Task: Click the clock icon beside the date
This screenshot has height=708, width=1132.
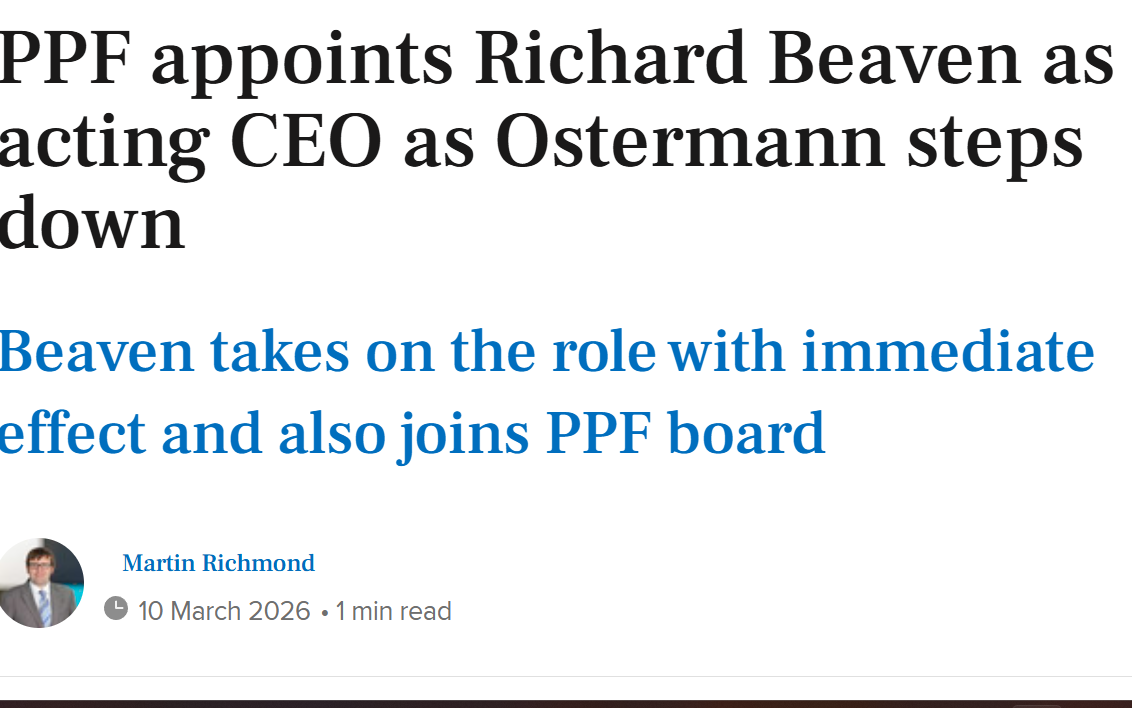Action: point(116,608)
